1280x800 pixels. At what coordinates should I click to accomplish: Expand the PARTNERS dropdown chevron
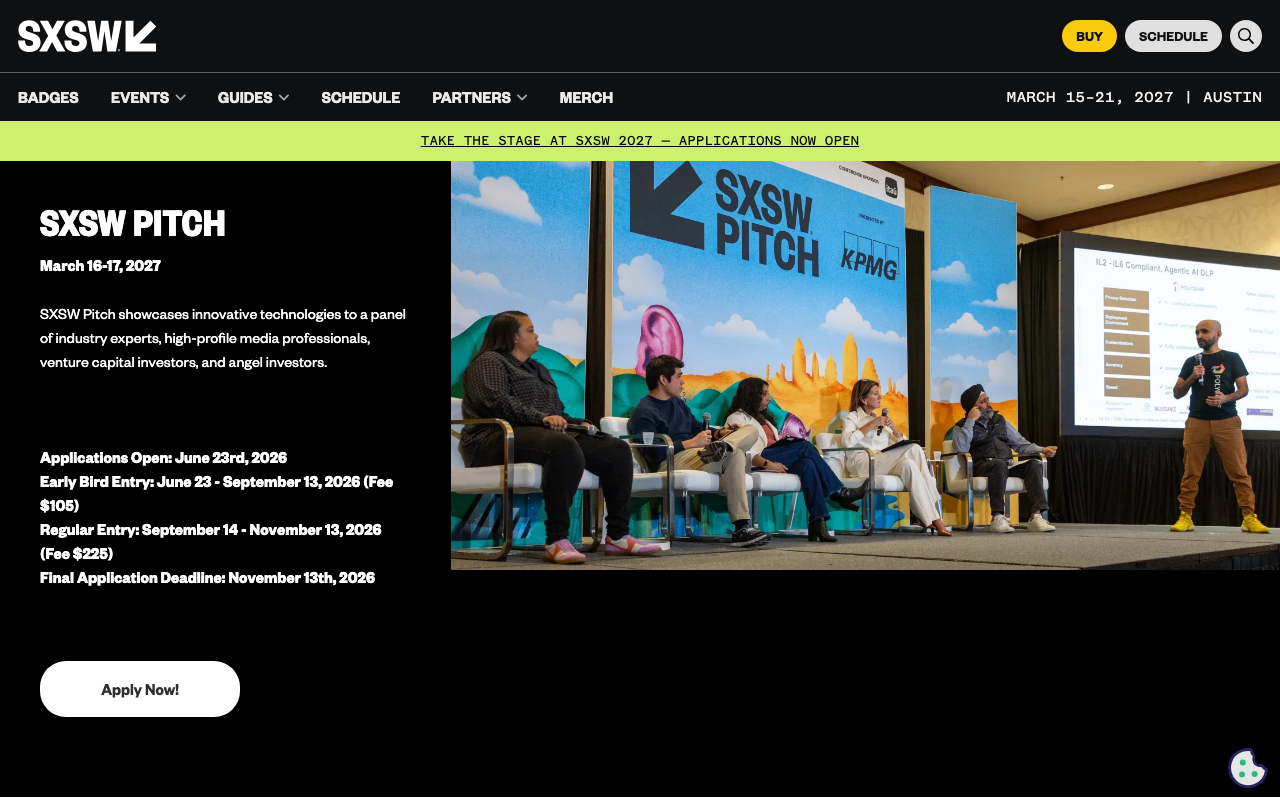point(522,97)
